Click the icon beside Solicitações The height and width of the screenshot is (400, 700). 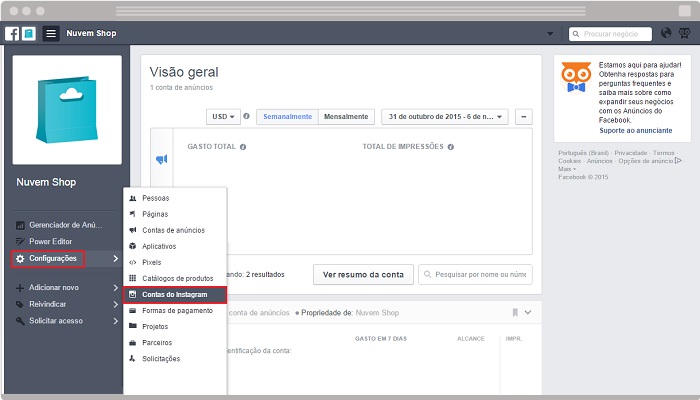point(132,358)
